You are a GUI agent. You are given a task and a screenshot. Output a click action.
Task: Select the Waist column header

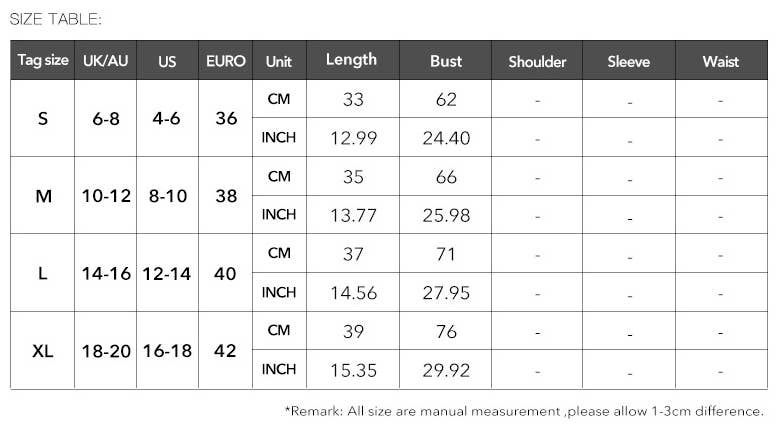tap(720, 61)
